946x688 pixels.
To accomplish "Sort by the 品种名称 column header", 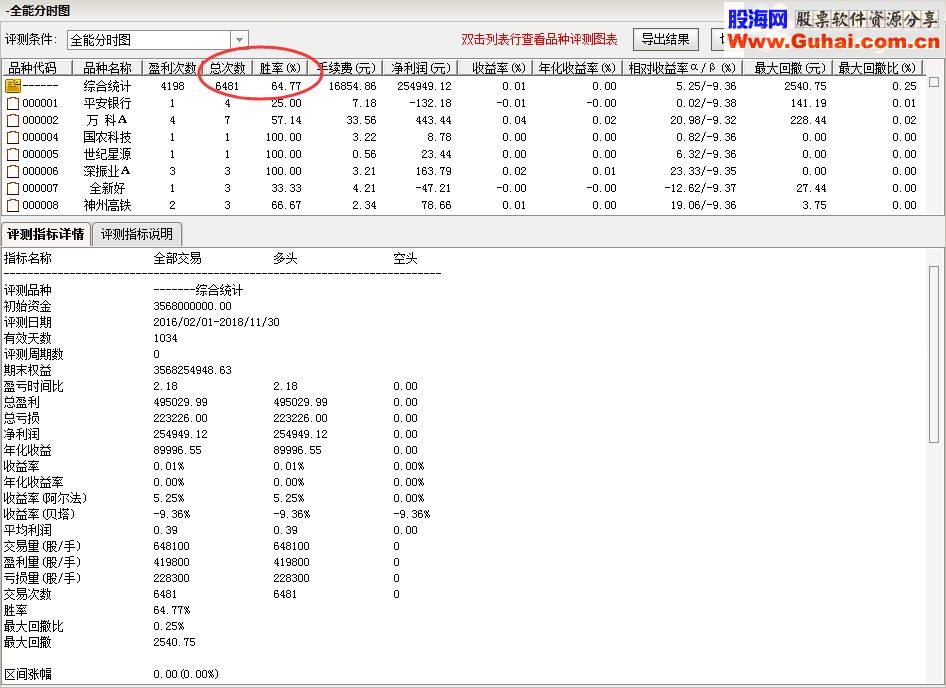I will [x=107, y=68].
